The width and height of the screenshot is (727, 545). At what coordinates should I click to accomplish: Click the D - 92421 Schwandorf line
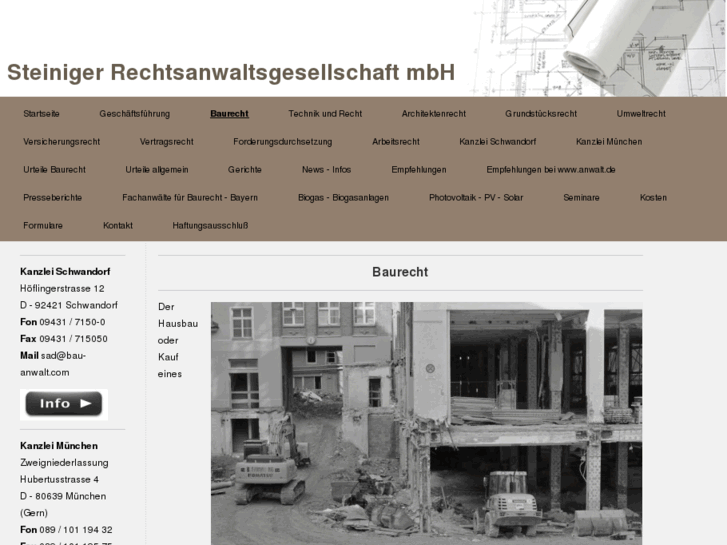tap(69, 305)
